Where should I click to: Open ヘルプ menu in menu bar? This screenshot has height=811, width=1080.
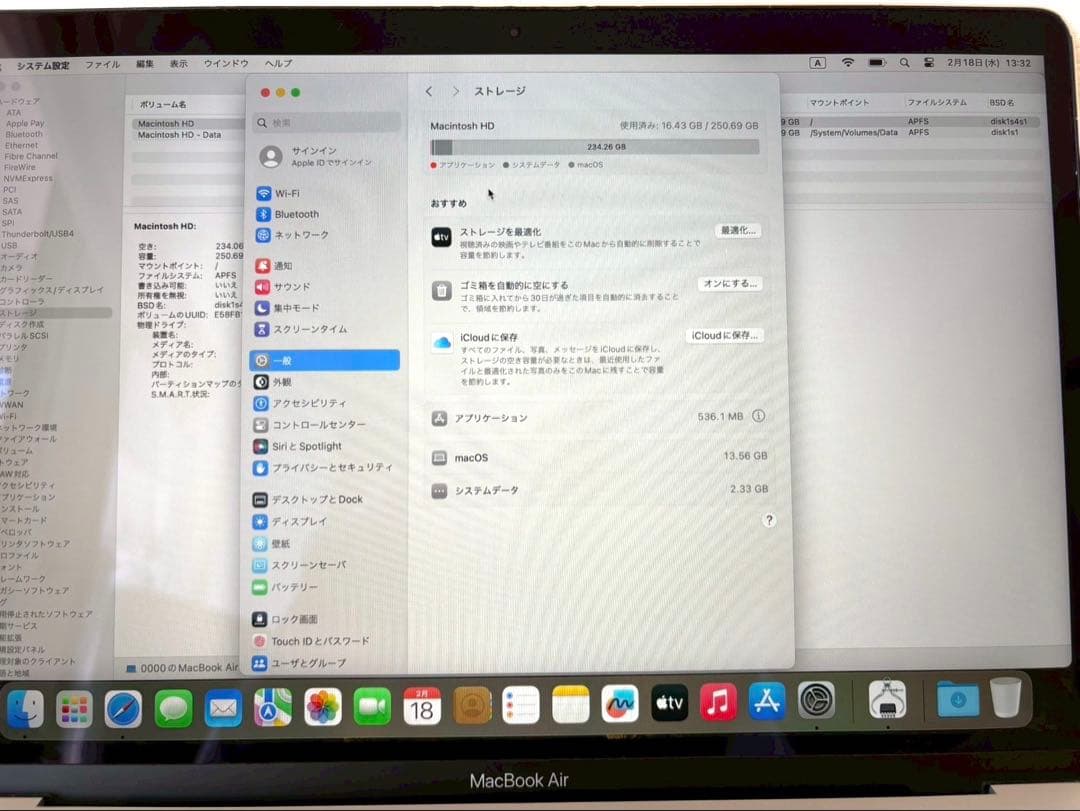click(278, 63)
